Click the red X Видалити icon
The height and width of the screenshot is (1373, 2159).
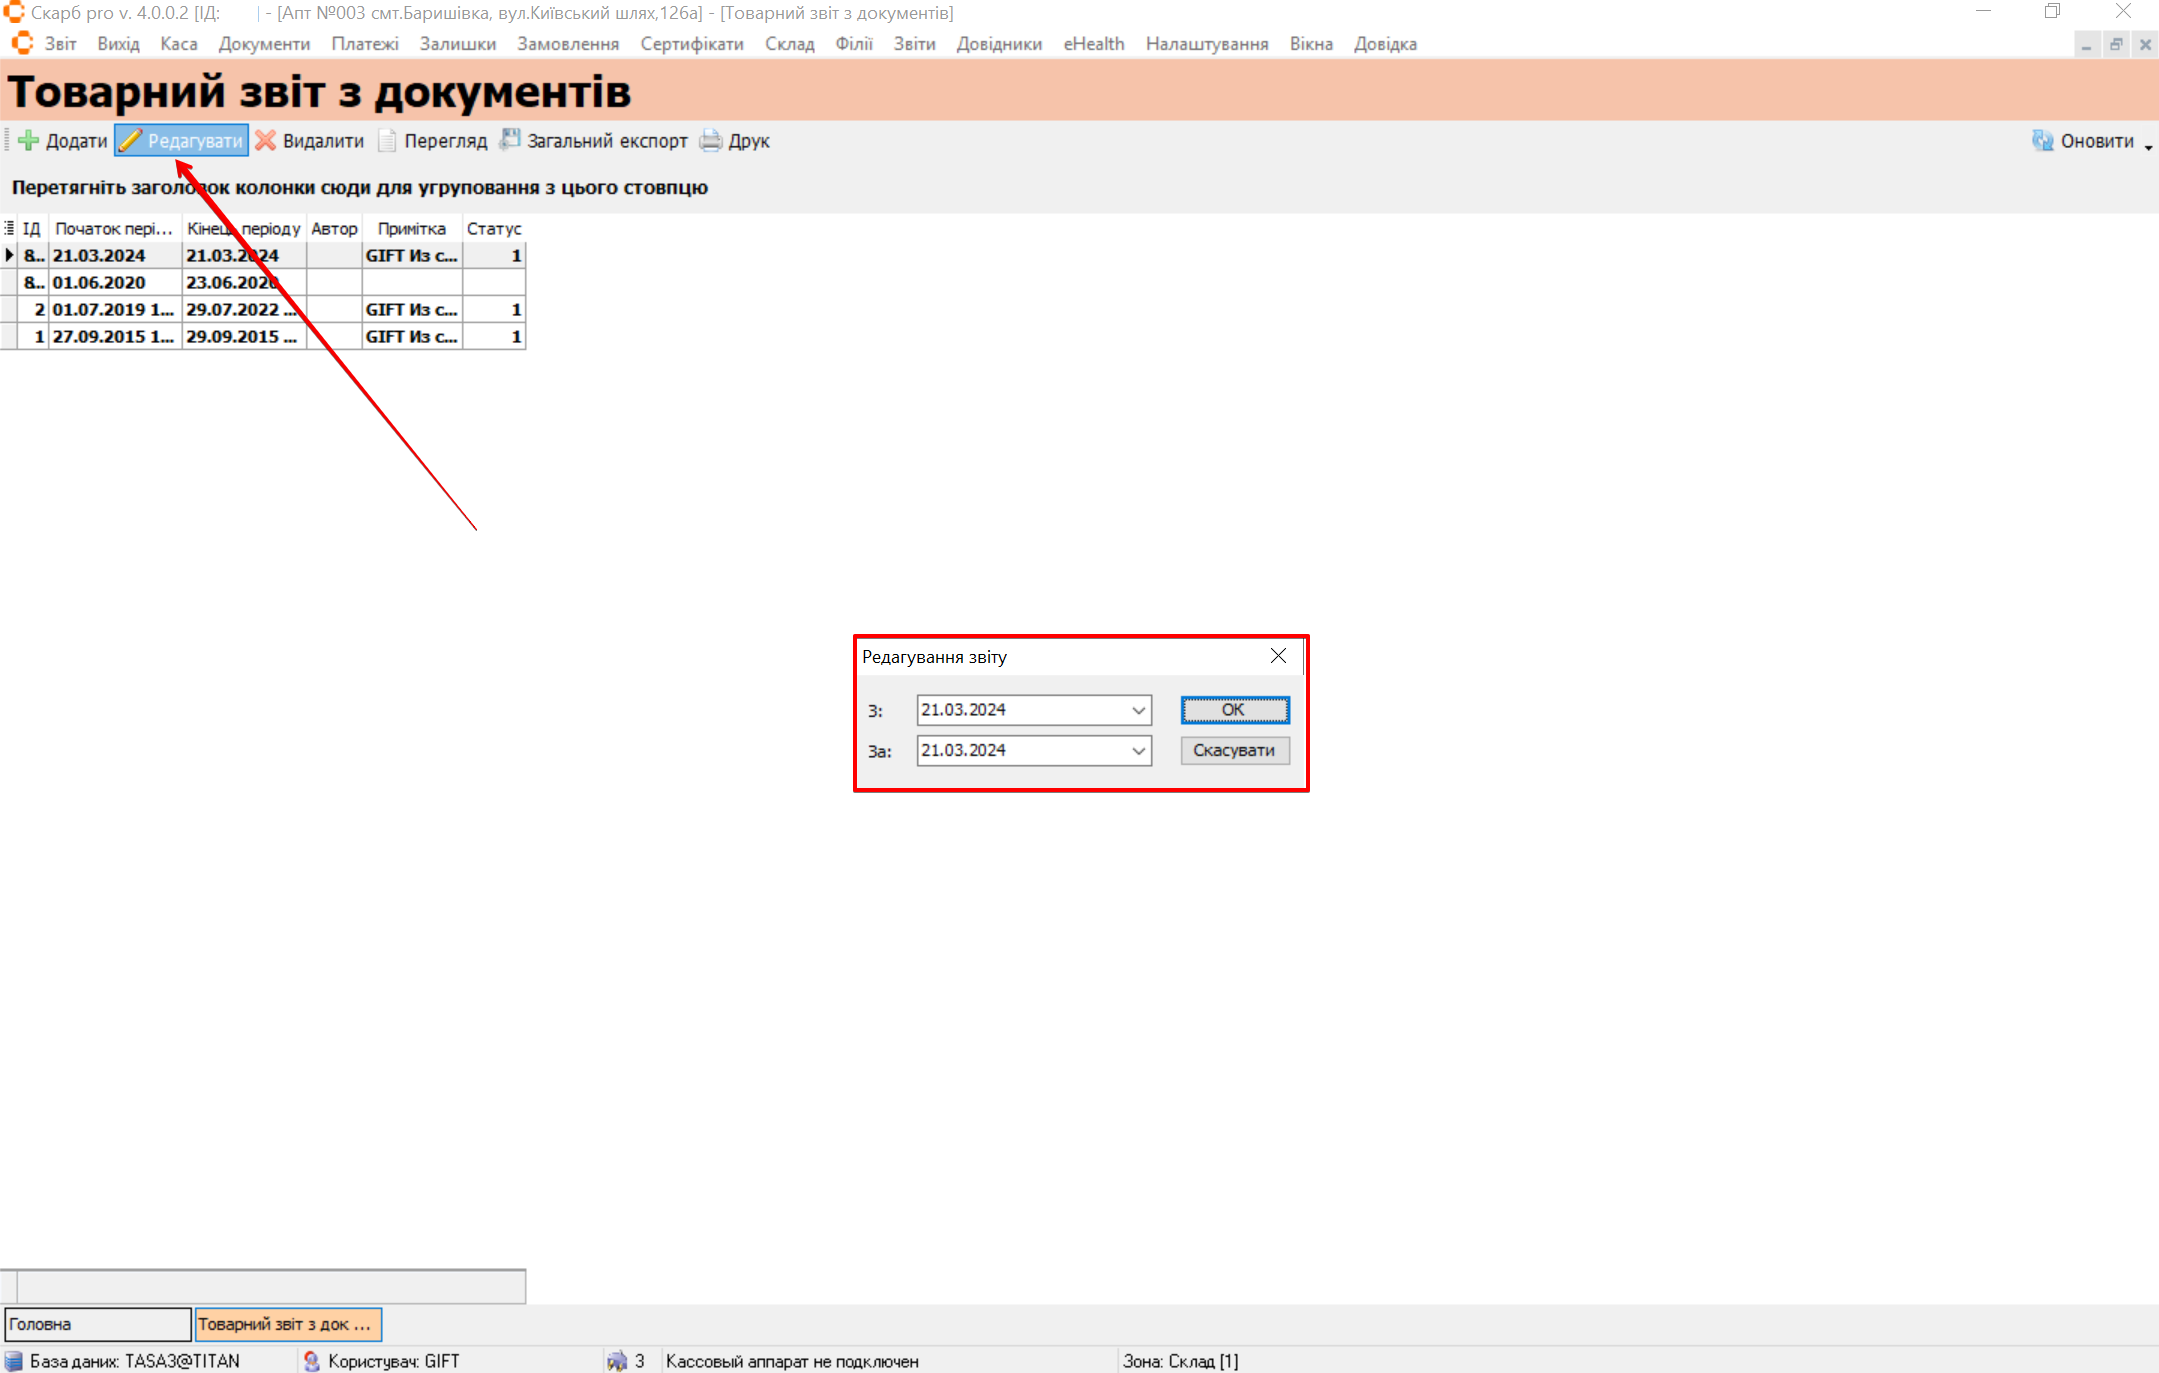coord(266,141)
